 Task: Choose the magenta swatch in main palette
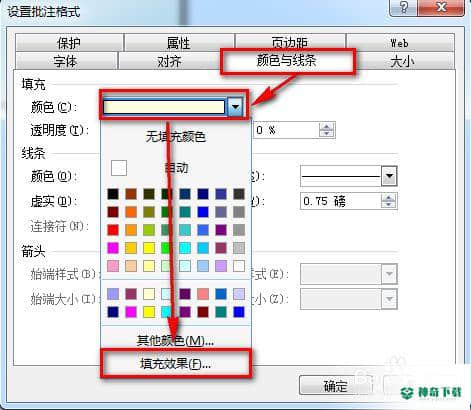113,248
